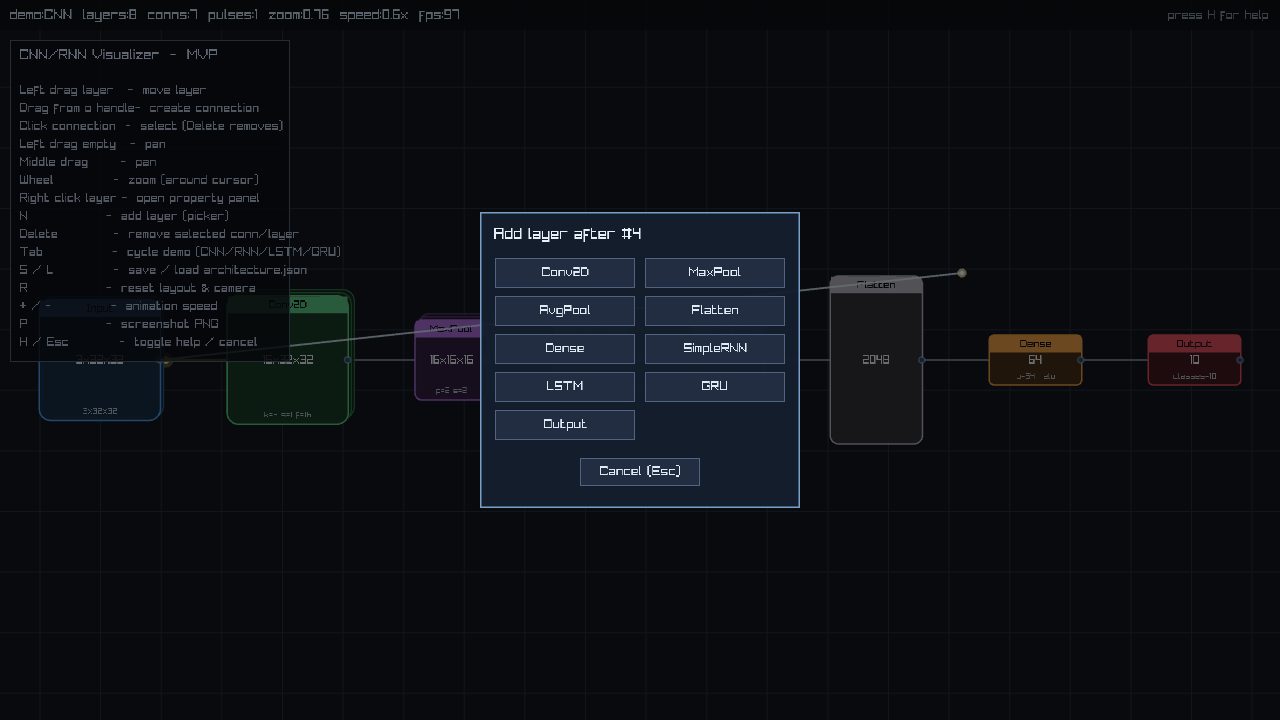The image size is (1280, 720).
Task: Click the 'demo:CNN' status text
Action: pos(41,15)
